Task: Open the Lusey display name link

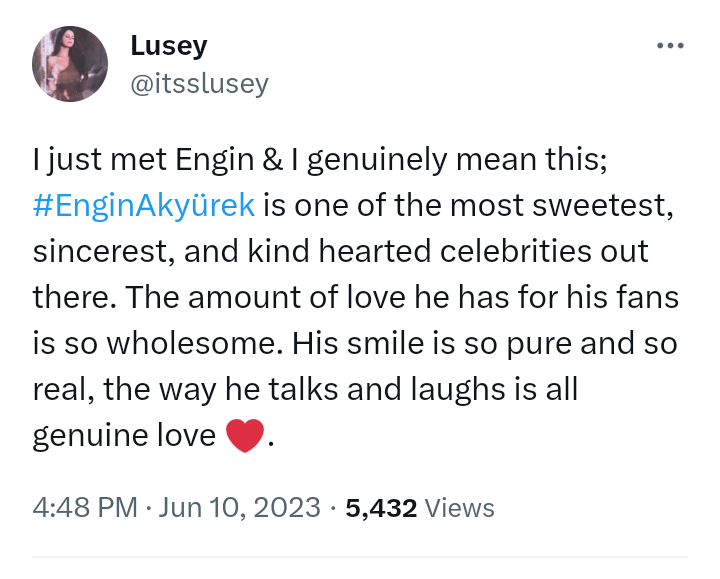Action: [167, 46]
